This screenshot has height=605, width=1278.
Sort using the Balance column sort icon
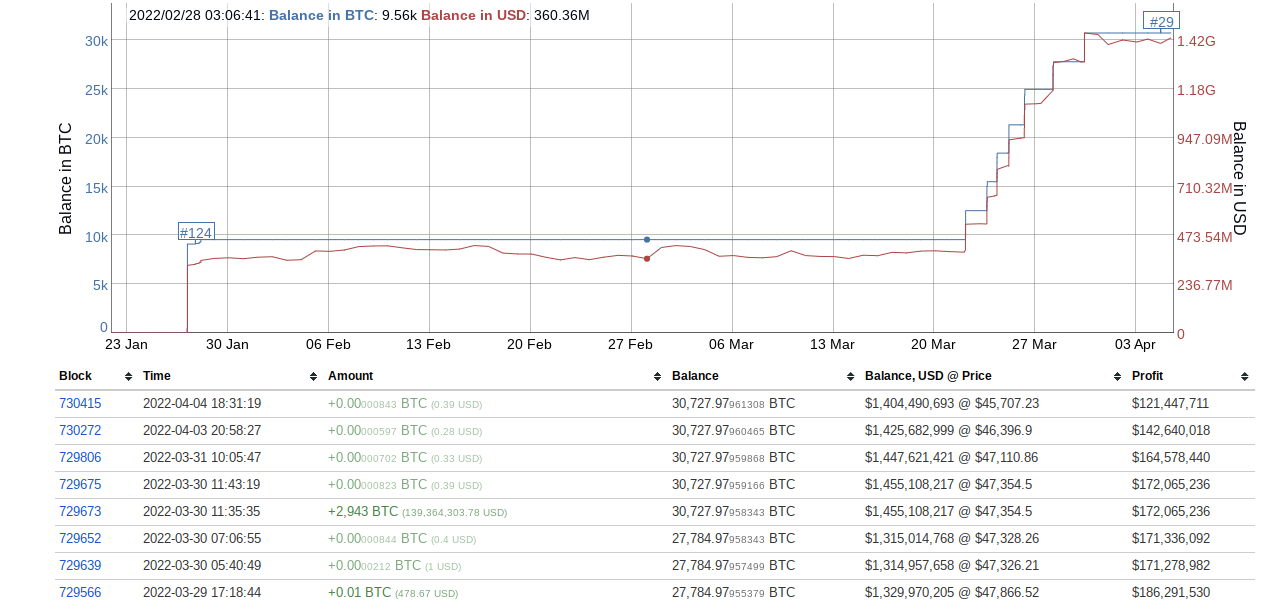tap(849, 377)
